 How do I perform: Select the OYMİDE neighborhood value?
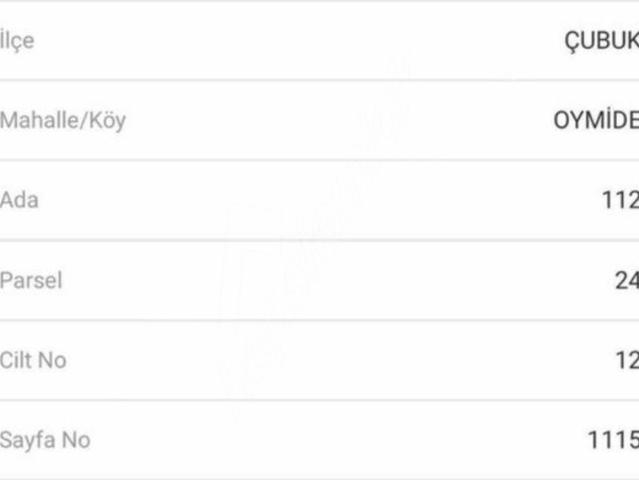pyautogui.click(x=596, y=121)
